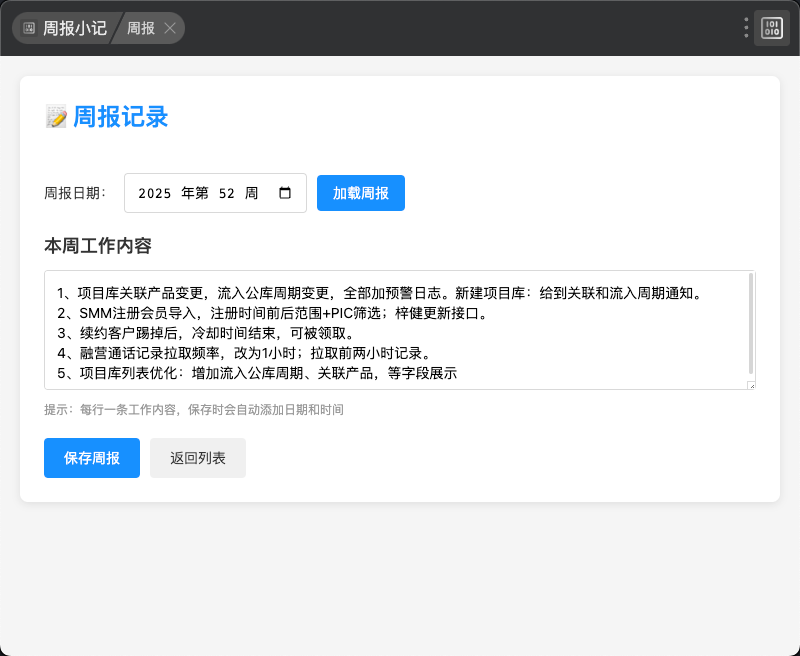Viewport: 800px width, 656px height.
Task: Click the 周报小记 app icon in tab
Action: coord(29,28)
